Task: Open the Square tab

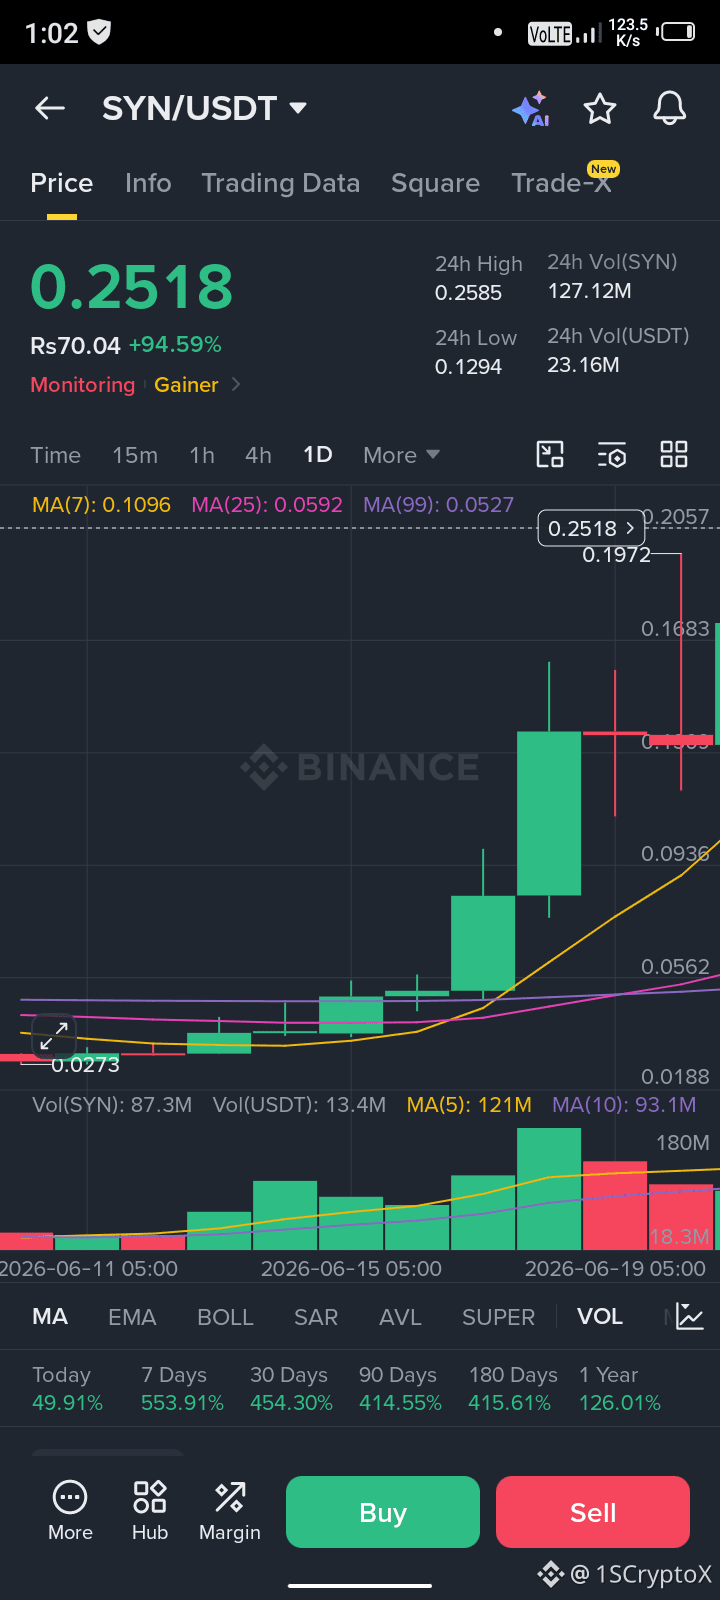Action: [x=435, y=183]
